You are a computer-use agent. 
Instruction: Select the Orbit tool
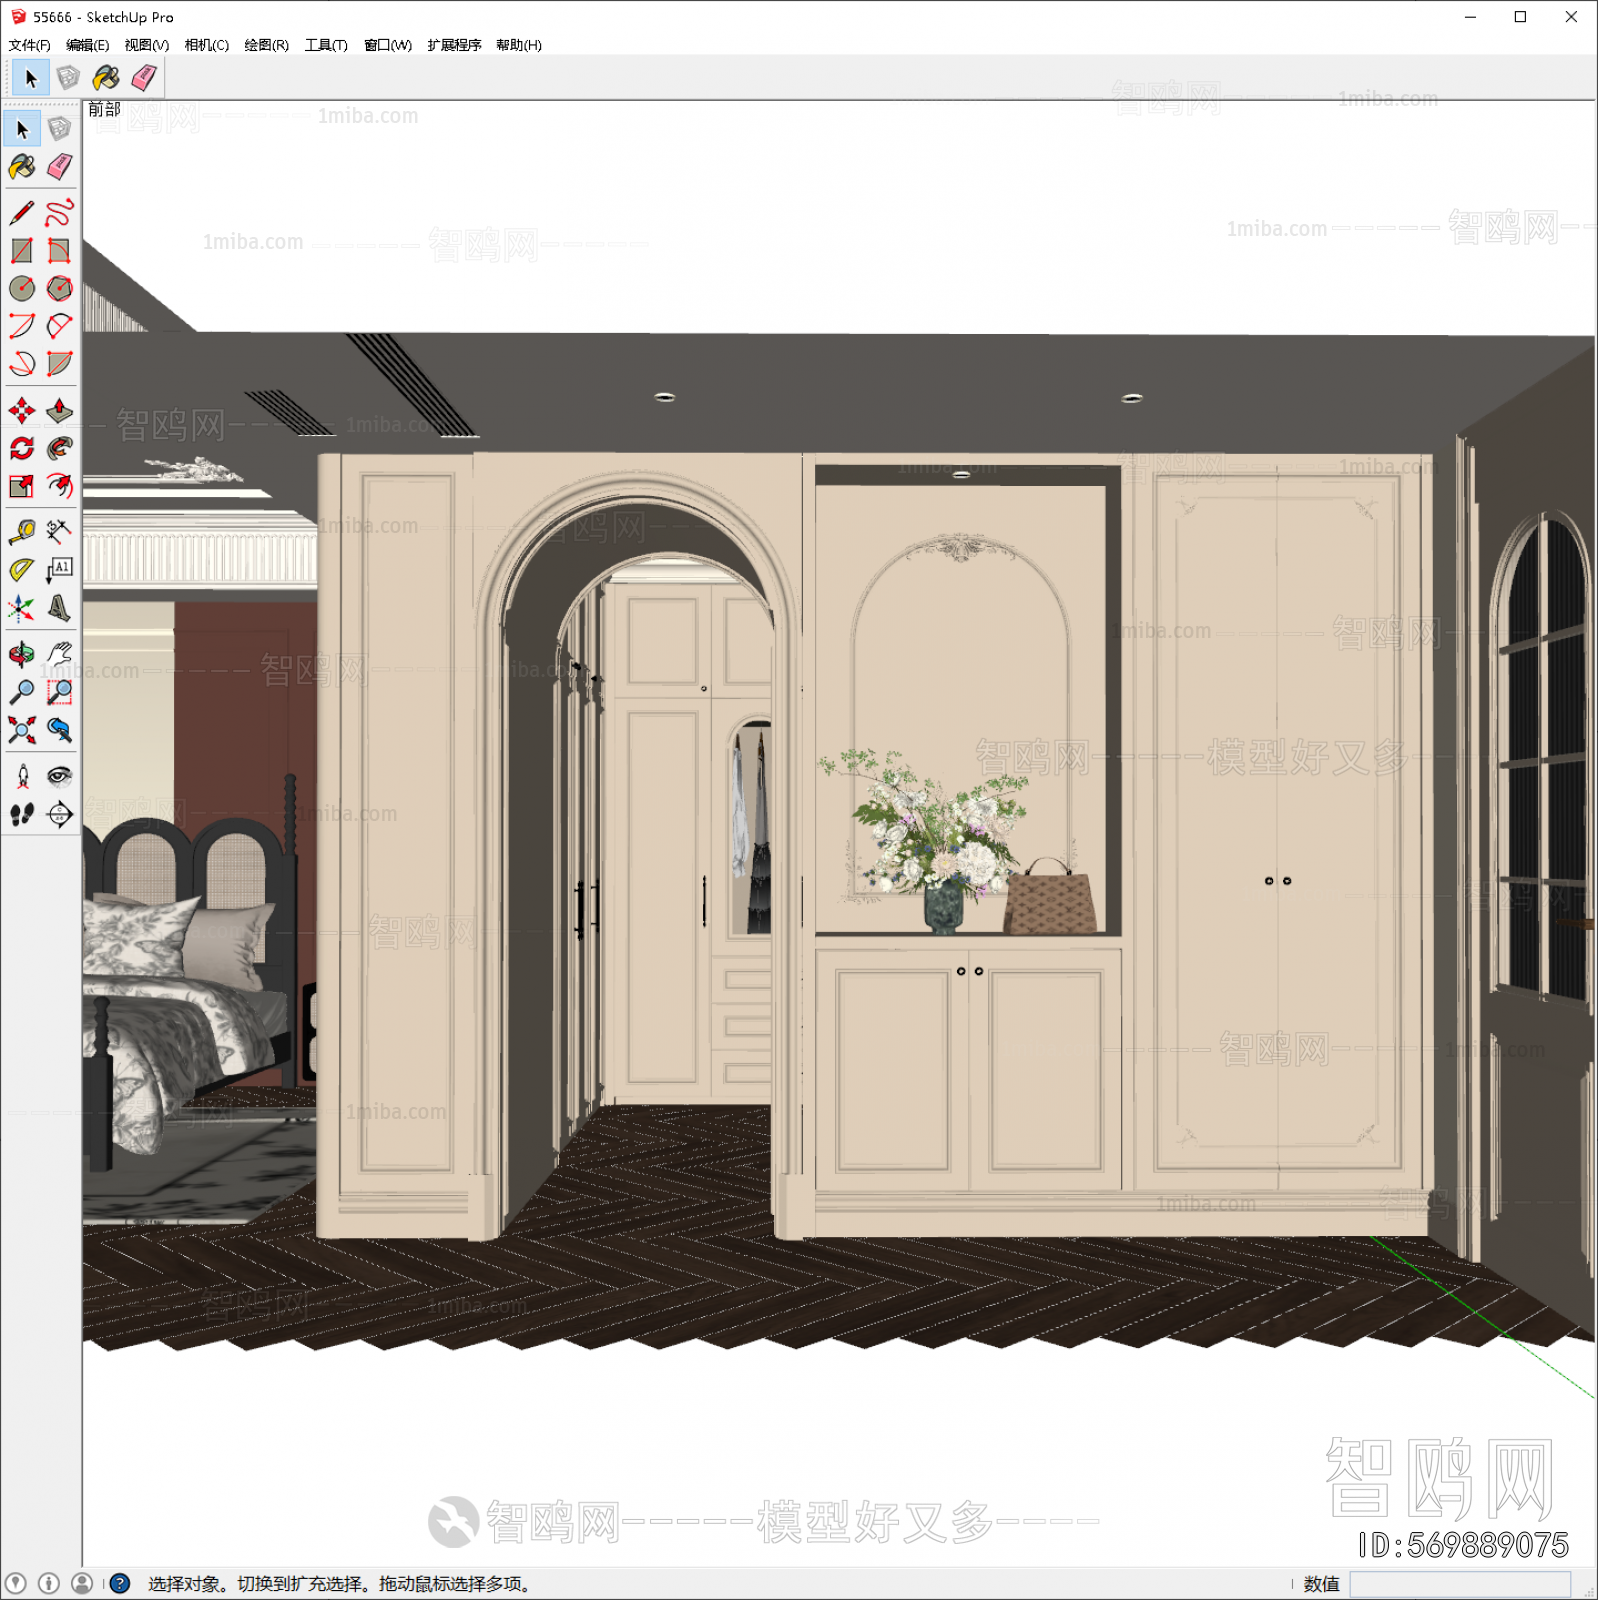[x=22, y=654]
